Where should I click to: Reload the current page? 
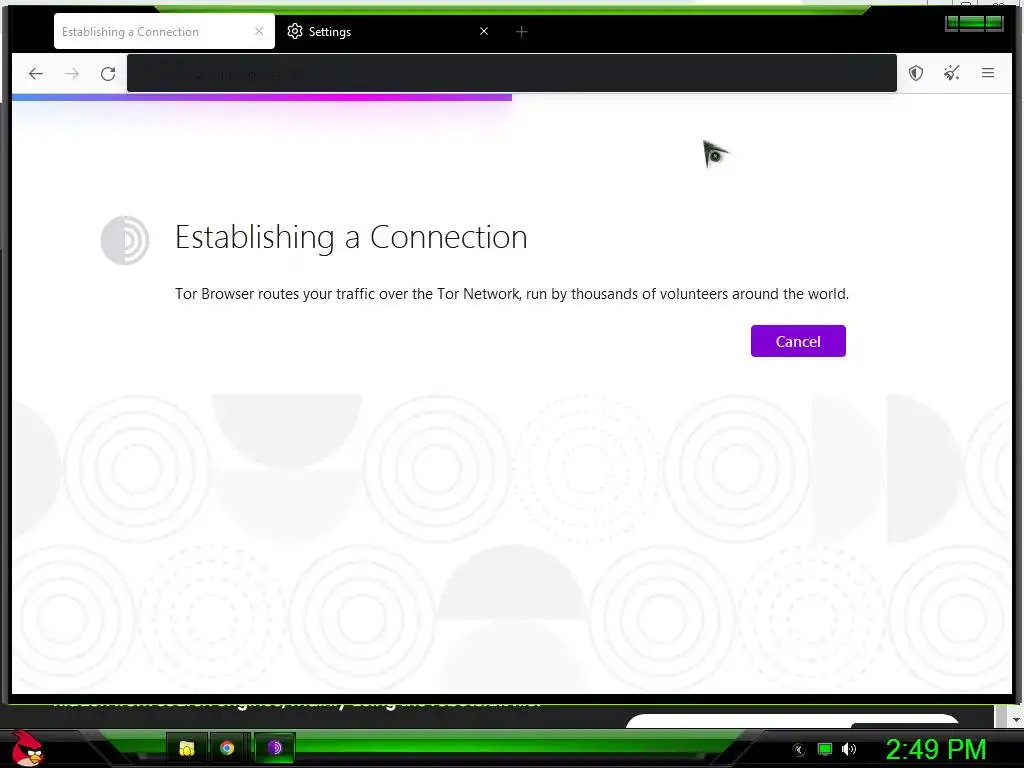[108, 74]
